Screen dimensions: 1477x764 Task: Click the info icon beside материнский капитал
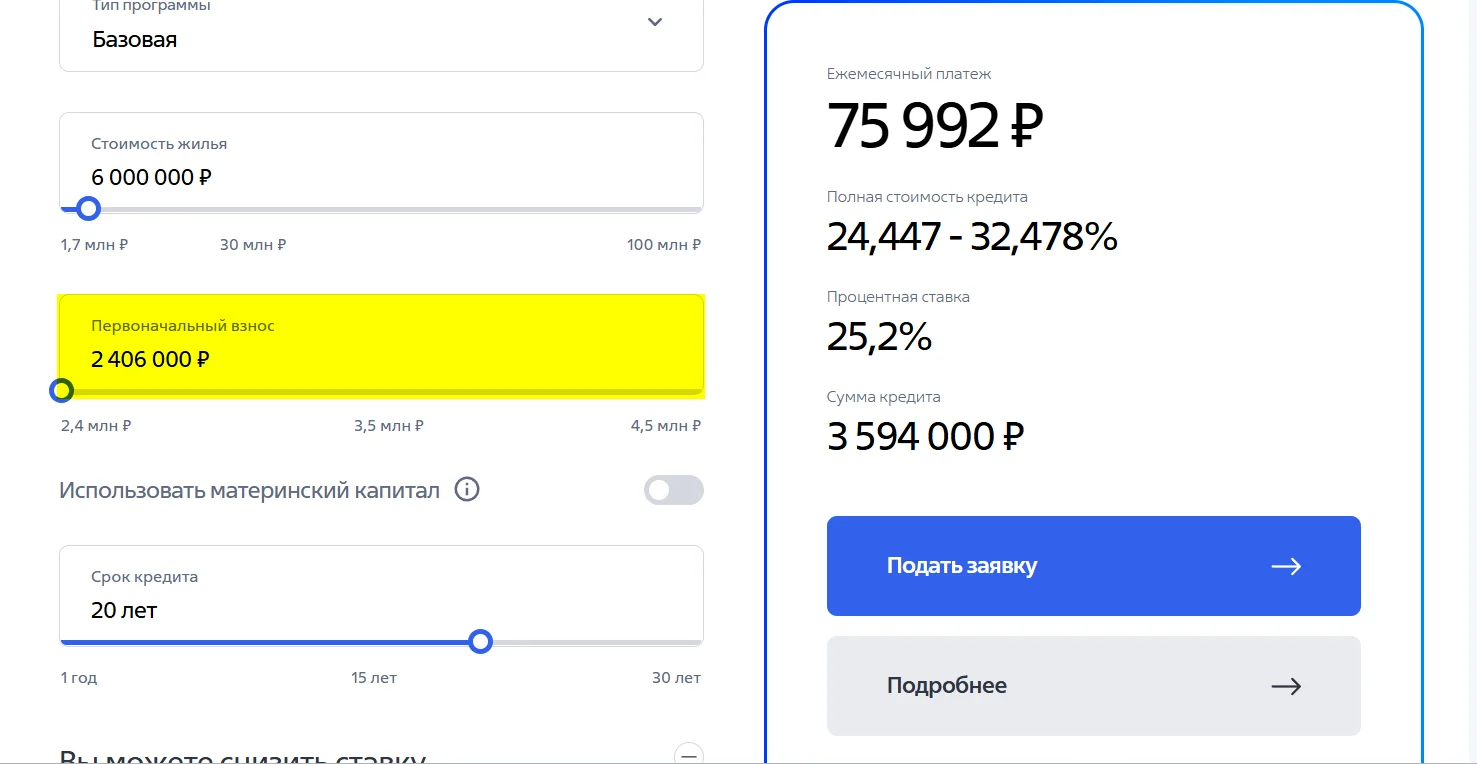pyautogui.click(x=467, y=490)
